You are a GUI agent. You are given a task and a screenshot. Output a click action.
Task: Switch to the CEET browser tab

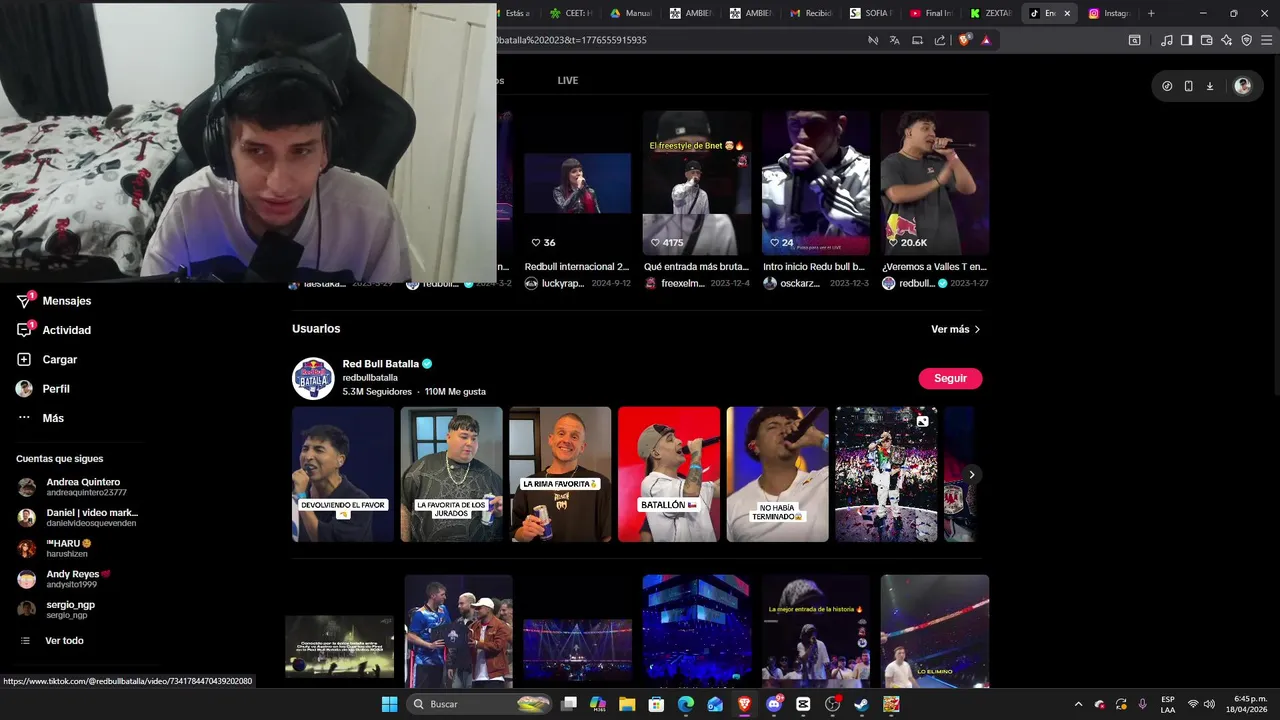(x=570, y=13)
